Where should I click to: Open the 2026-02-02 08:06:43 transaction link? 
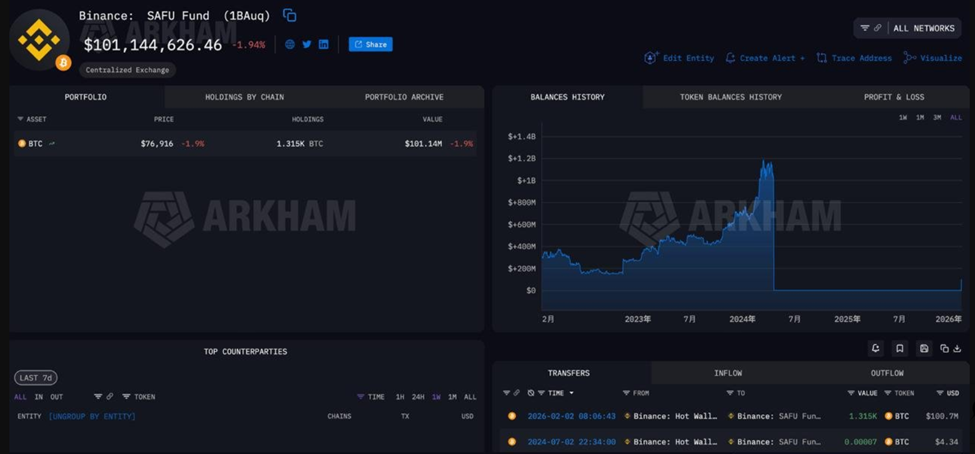click(571, 416)
